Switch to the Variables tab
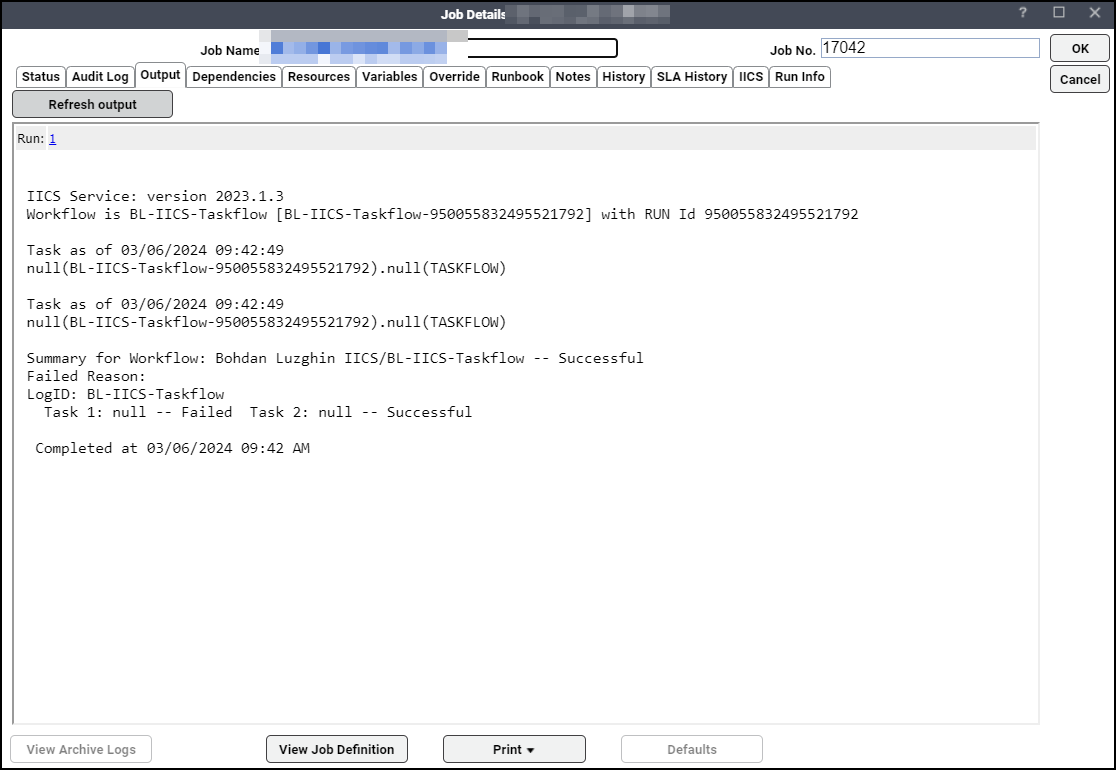Image resolution: width=1116 pixels, height=770 pixels. click(389, 77)
